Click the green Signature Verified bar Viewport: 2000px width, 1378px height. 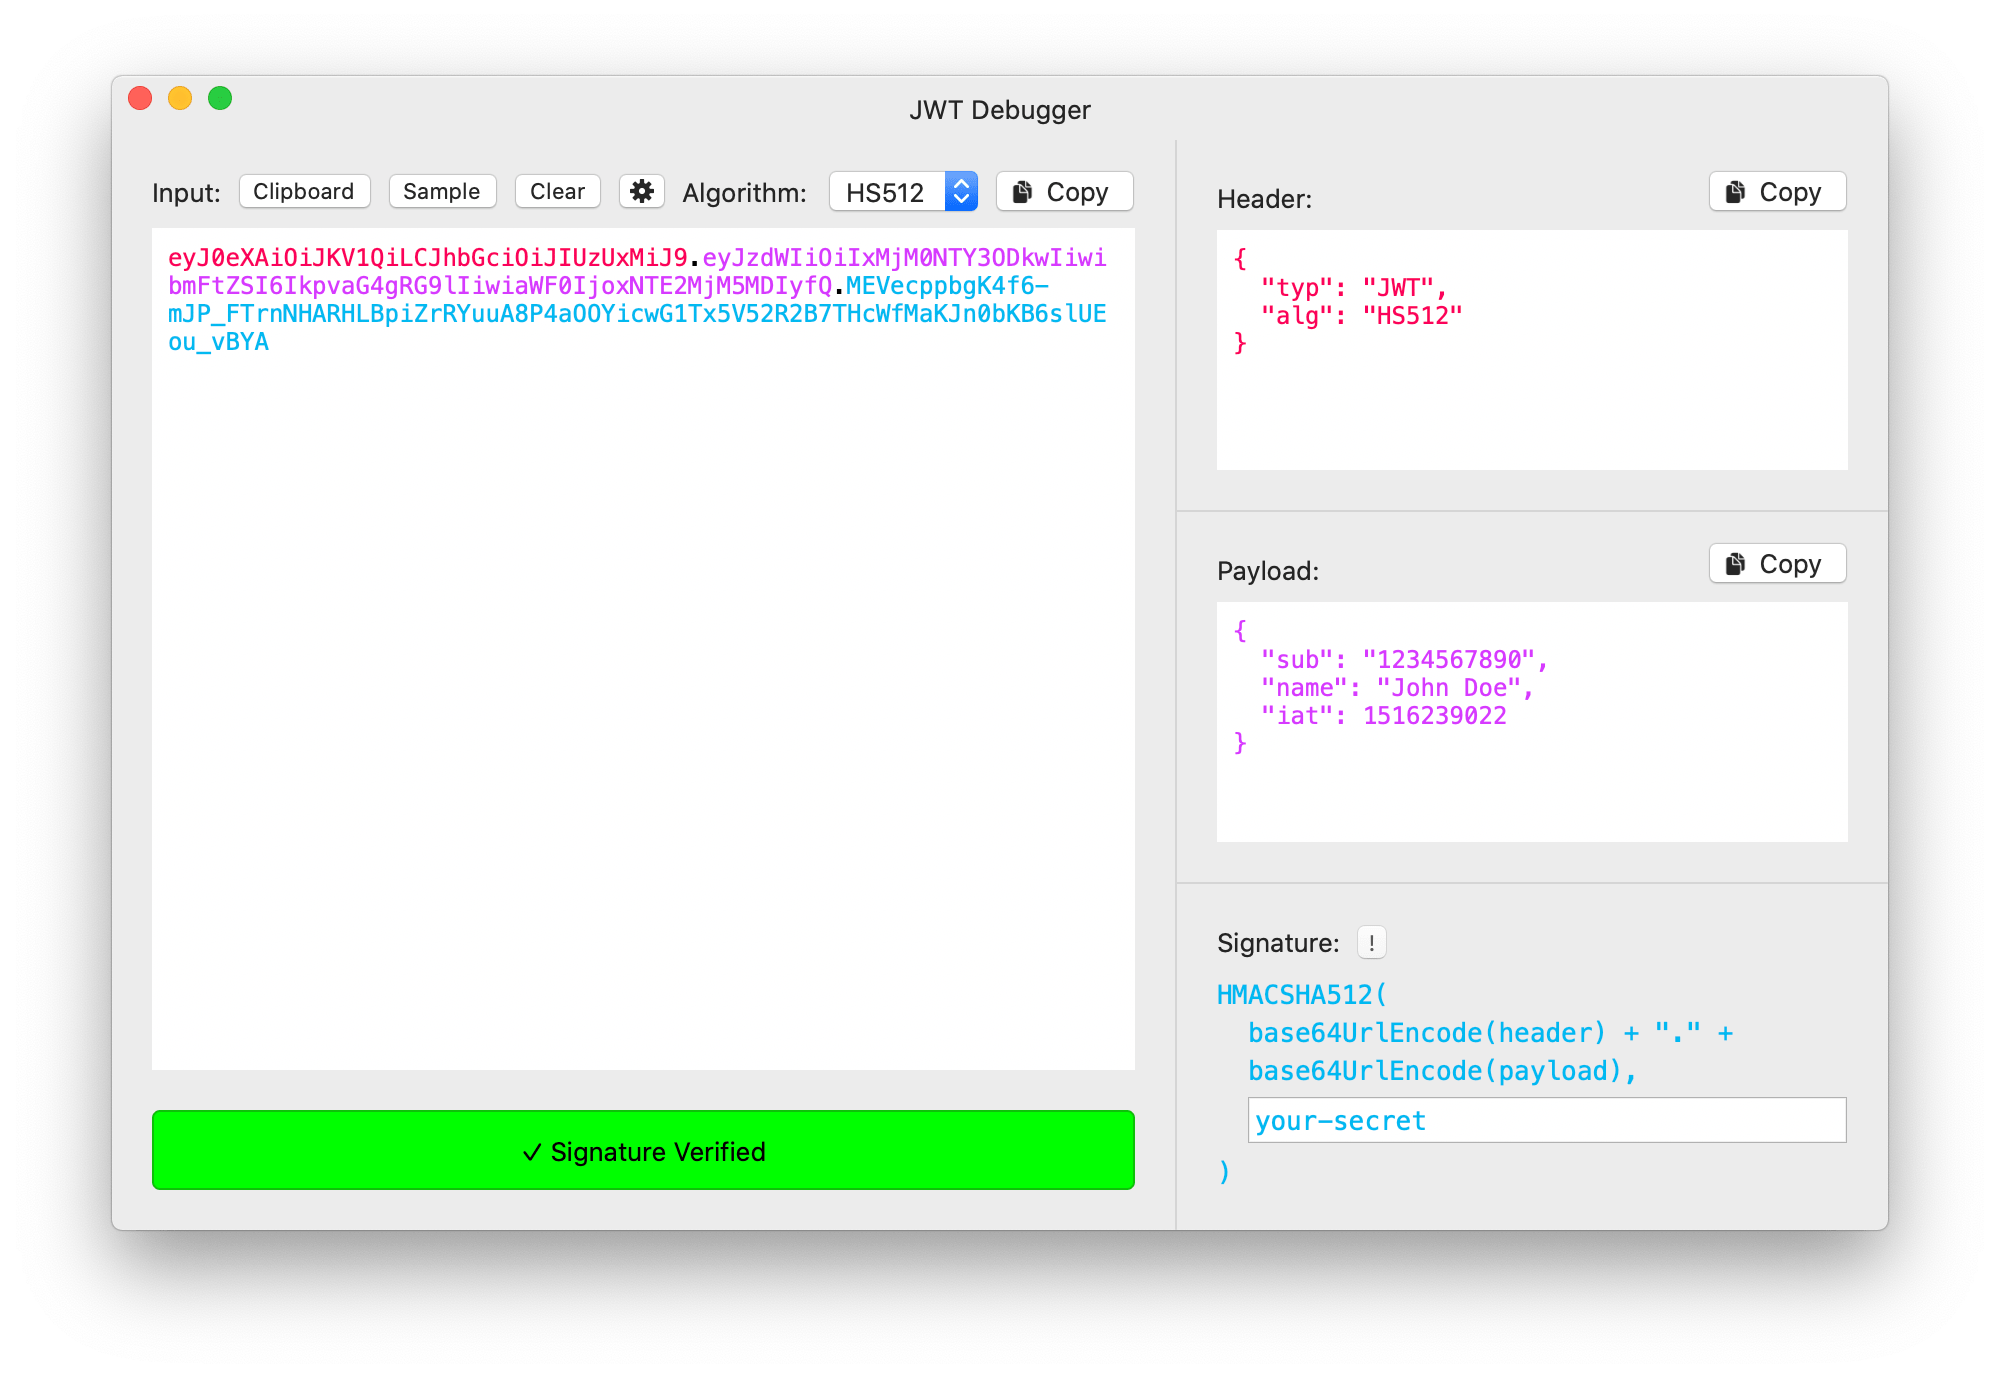(643, 1150)
